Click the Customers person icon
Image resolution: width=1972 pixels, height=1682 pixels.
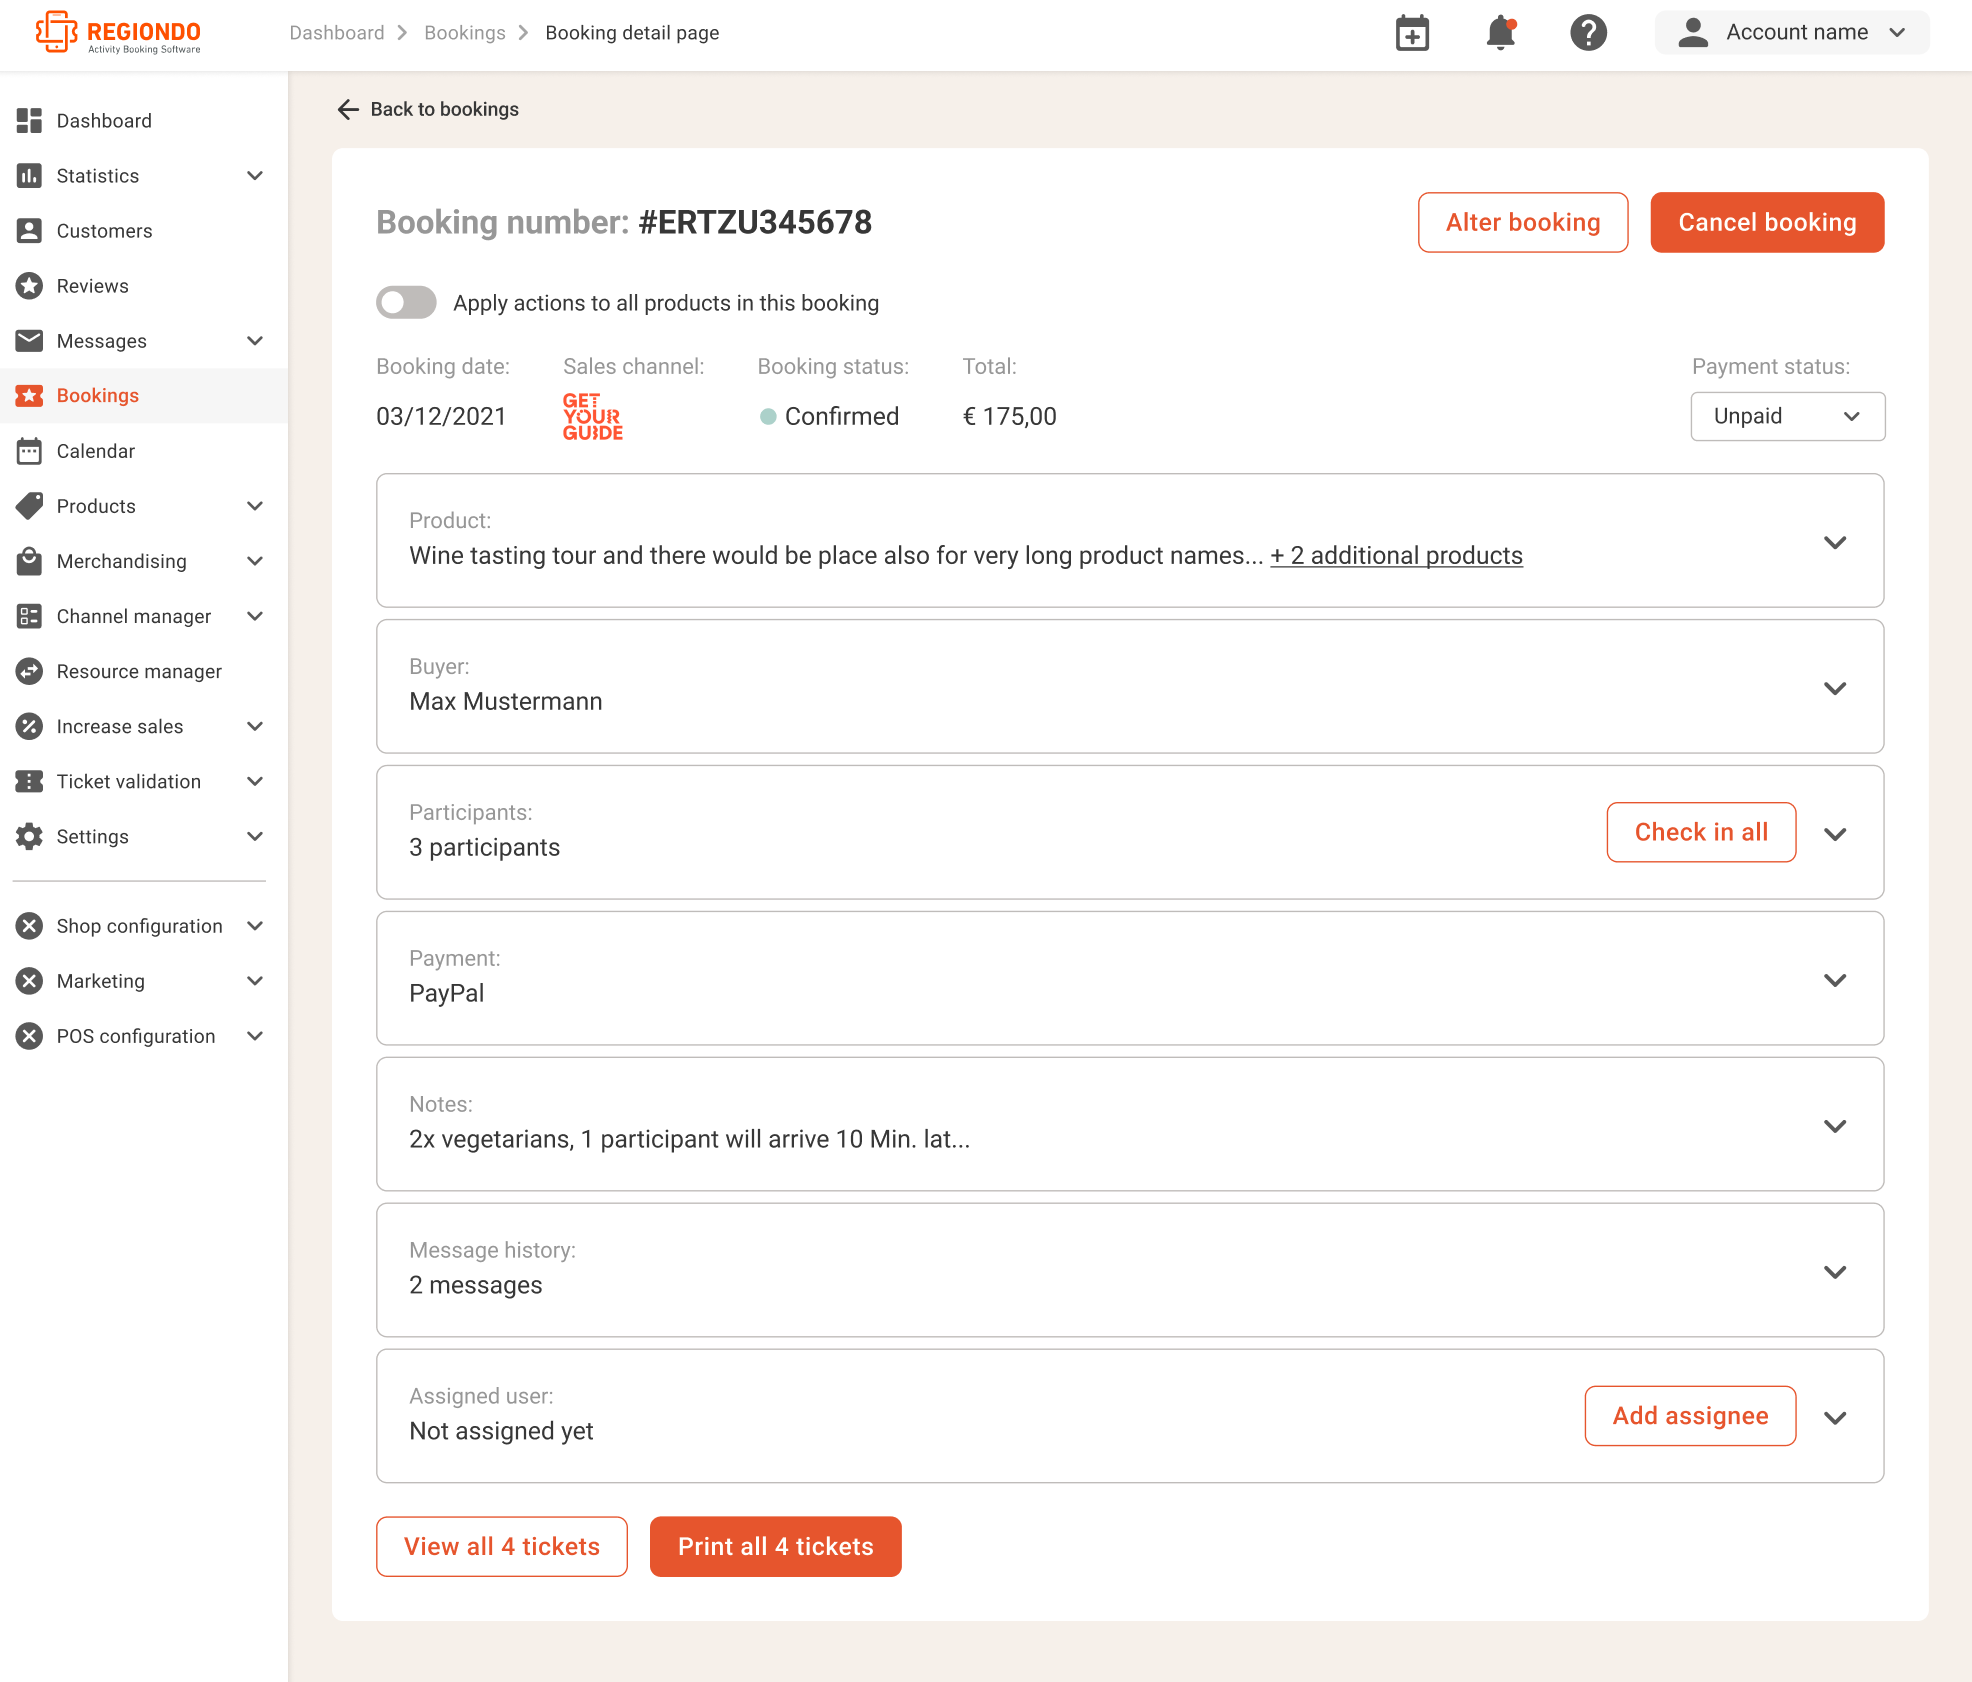[29, 231]
